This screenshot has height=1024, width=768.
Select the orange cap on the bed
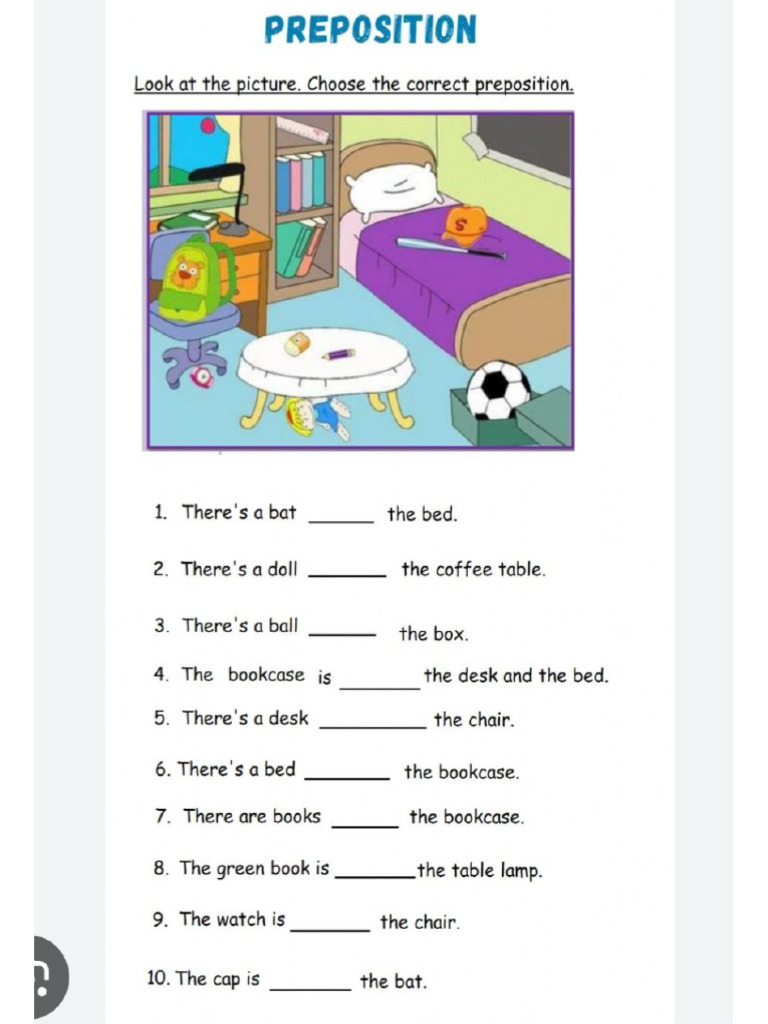tap(464, 224)
